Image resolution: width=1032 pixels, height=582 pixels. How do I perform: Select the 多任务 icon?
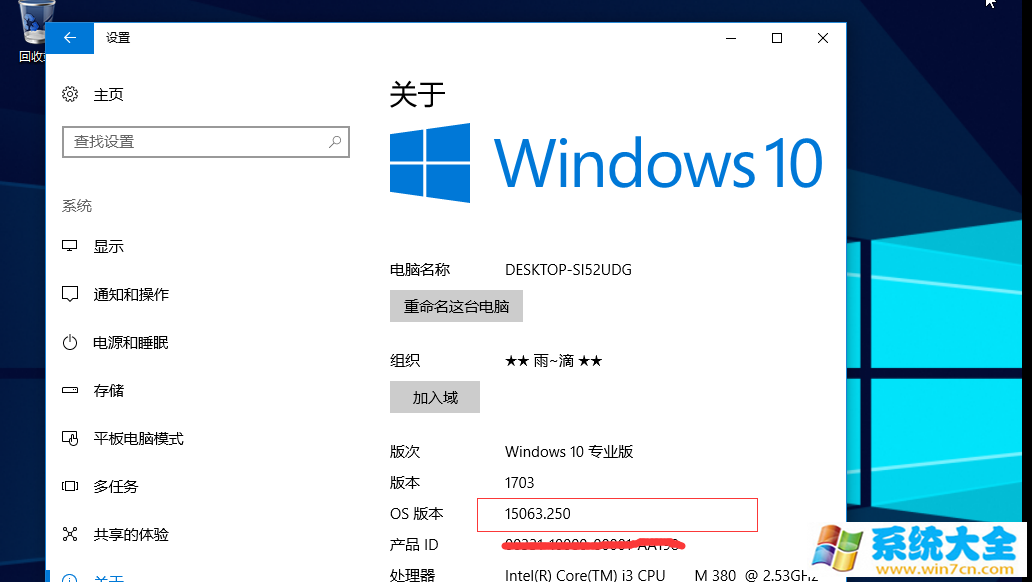[x=70, y=487]
